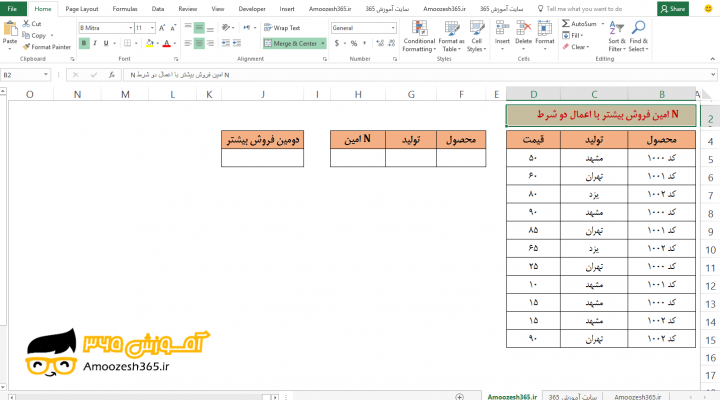Open the borders icon in Font group
Image resolution: width=720 pixels, height=400 pixels.
[127, 43]
